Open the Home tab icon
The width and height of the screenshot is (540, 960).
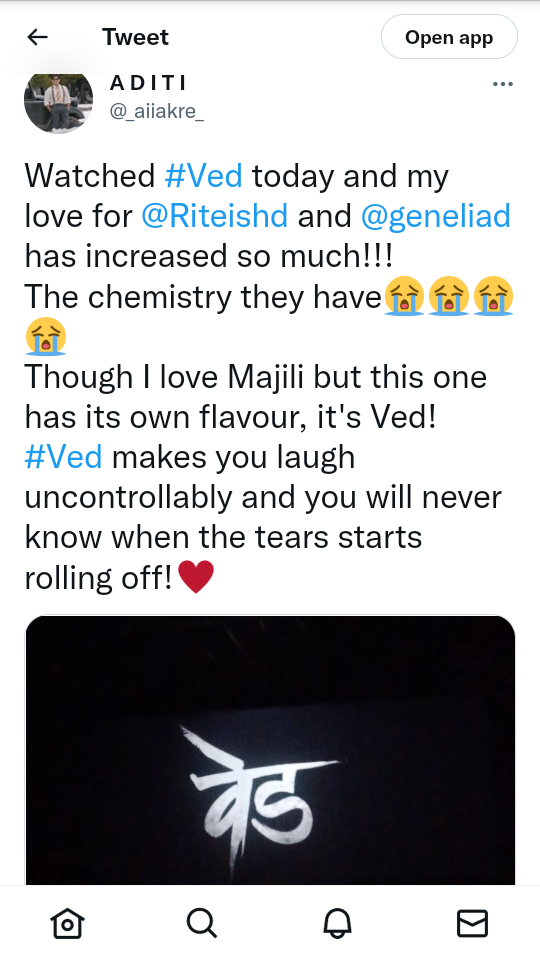click(67, 923)
